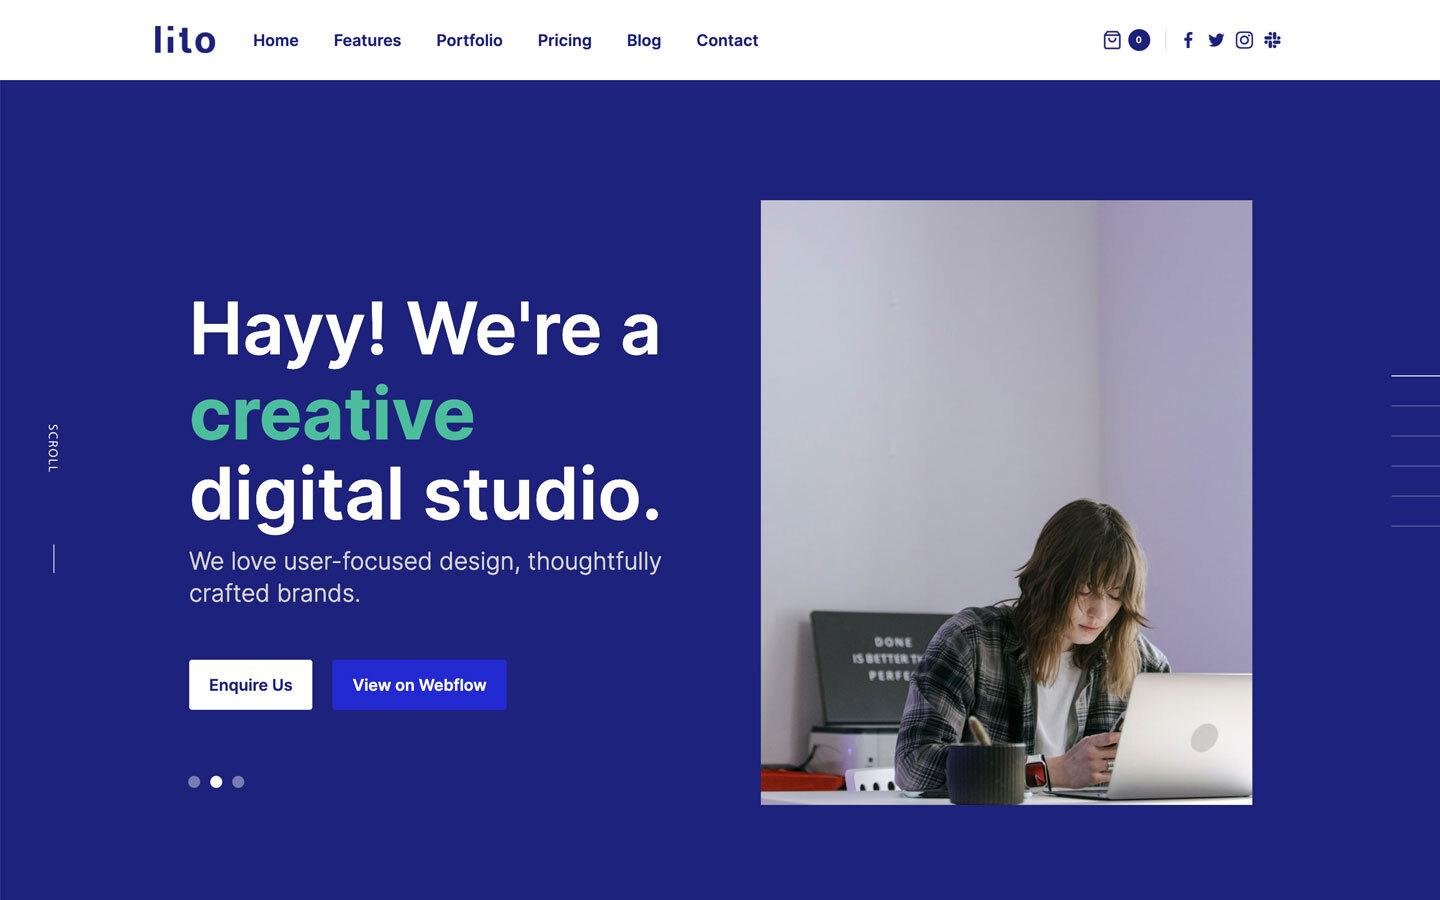Select the active second slider dot
Image resolution: width=1440 pixels, height=900 pixels.
pos(216,782)
